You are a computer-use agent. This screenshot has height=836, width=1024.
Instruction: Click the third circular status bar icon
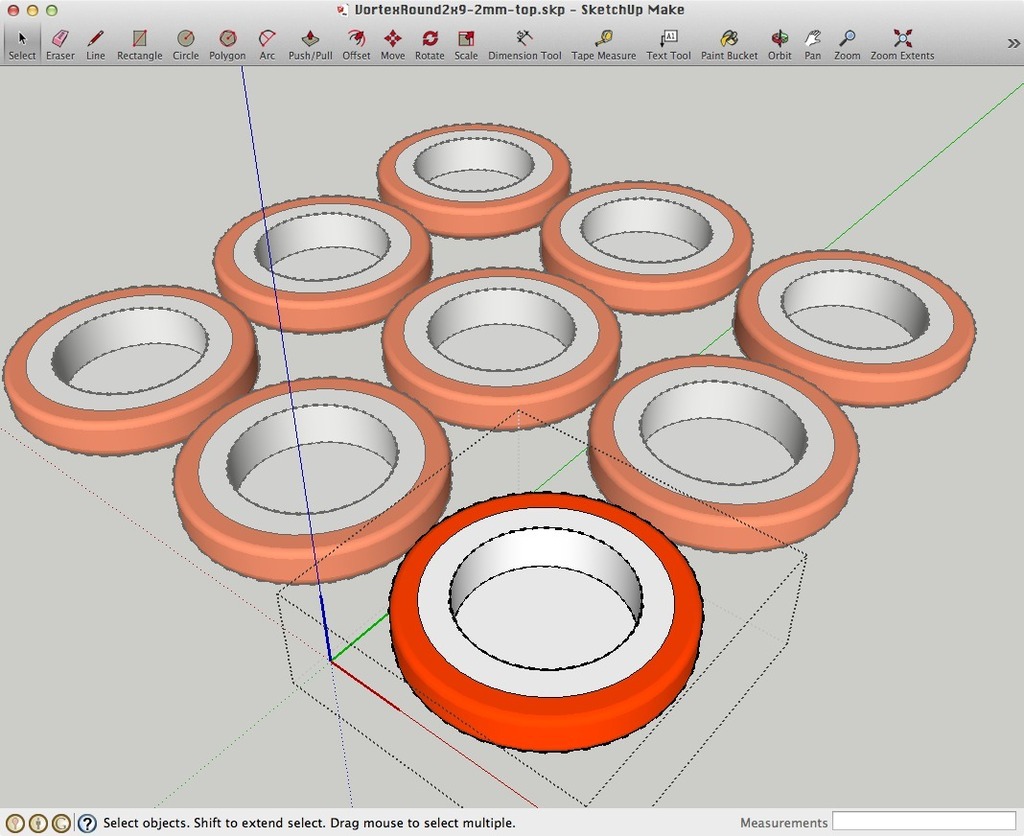coord(61,823)
